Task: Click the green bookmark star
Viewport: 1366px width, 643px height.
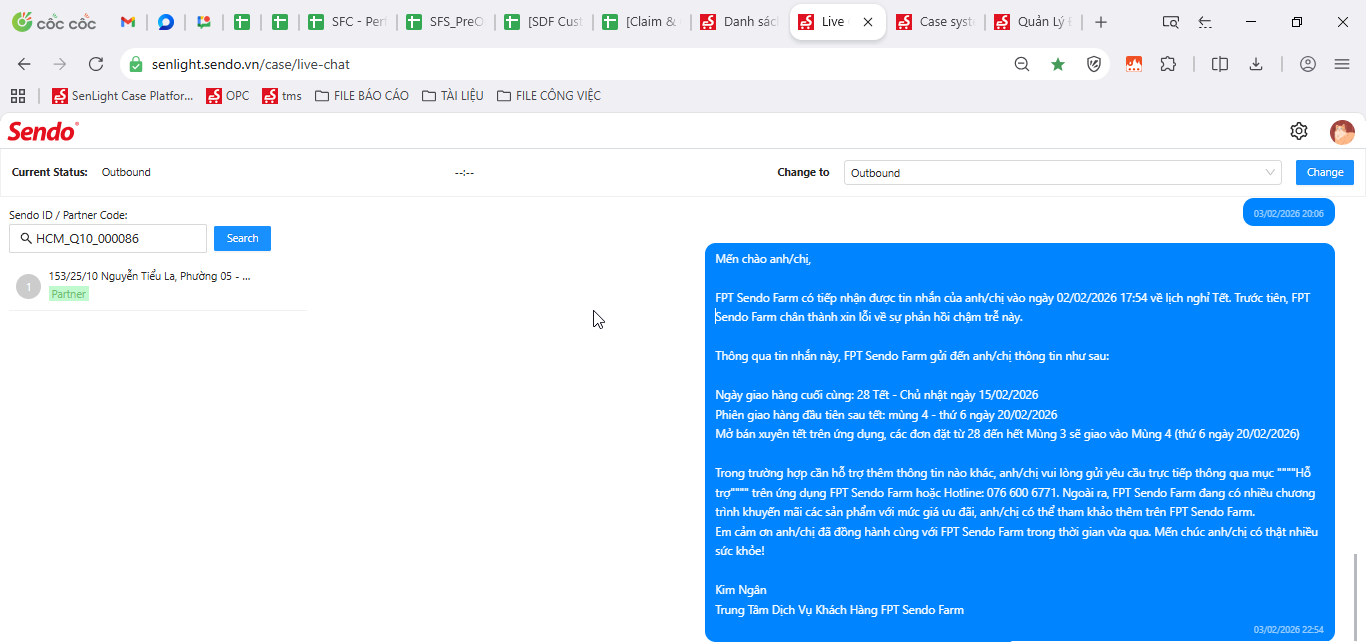Action: [1058, 64]
